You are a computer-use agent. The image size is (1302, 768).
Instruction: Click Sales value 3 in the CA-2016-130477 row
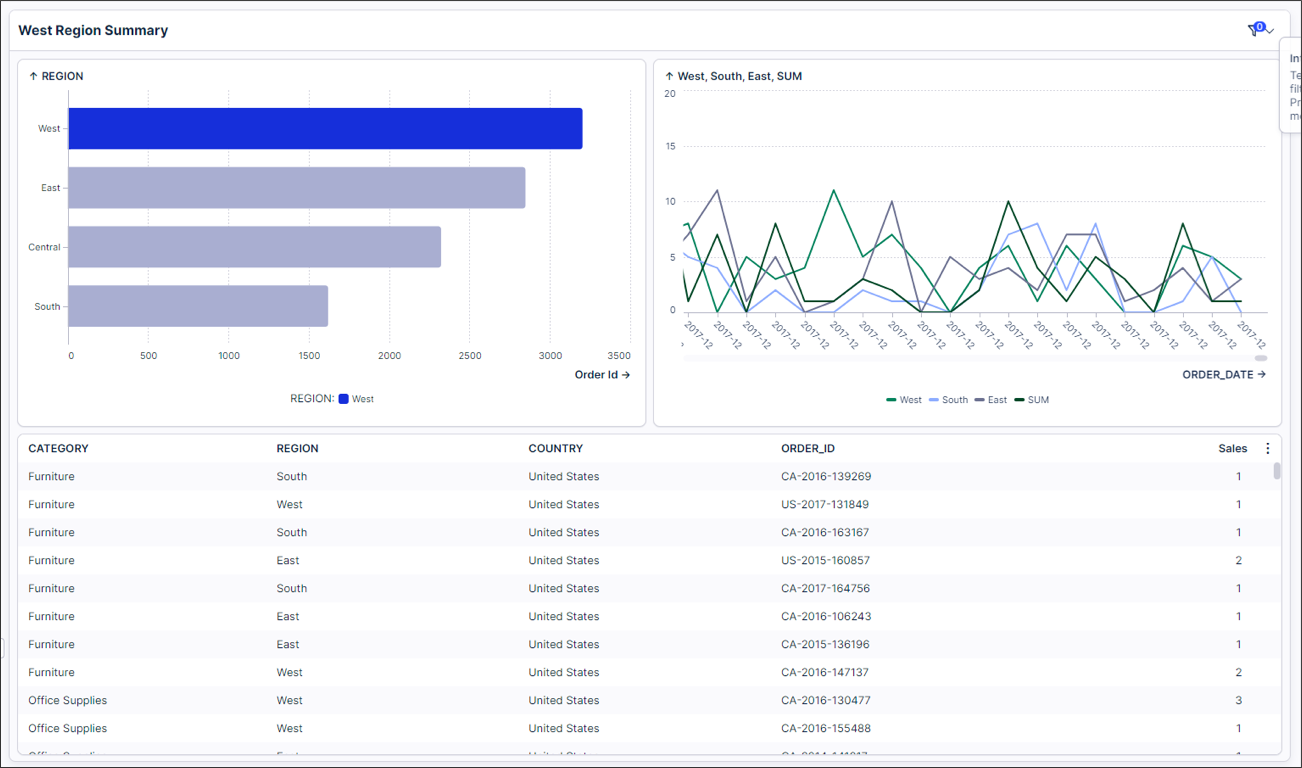pyautogui.click(x=1238, y=701)
